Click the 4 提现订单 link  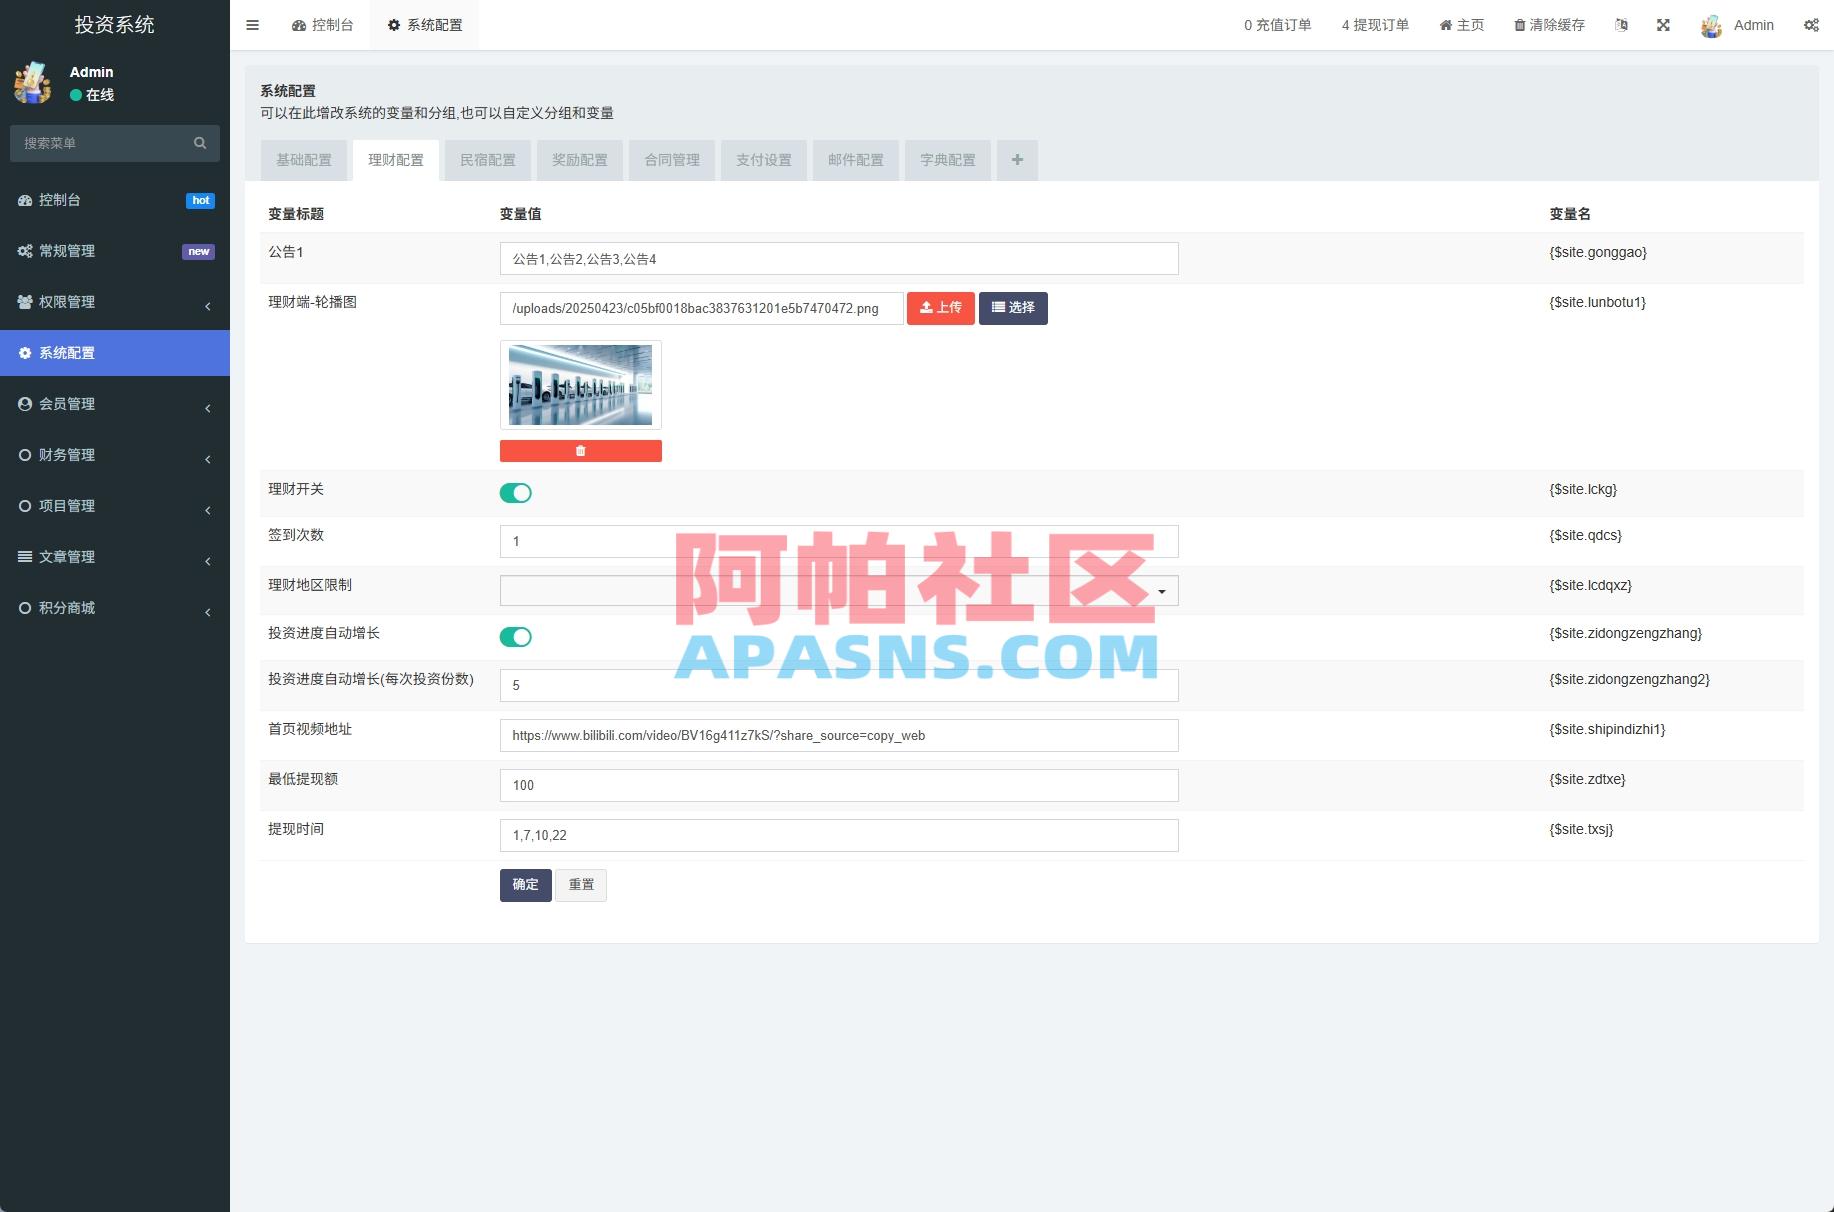1374,25
